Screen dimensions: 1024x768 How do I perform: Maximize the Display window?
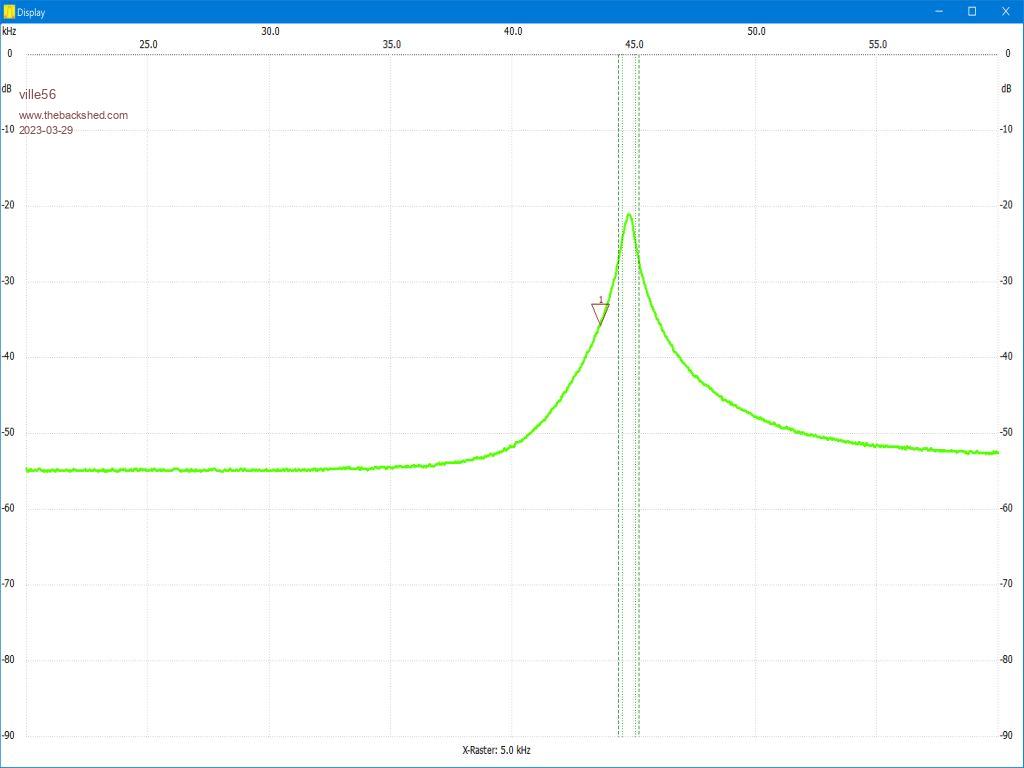[x=972, y=11]
